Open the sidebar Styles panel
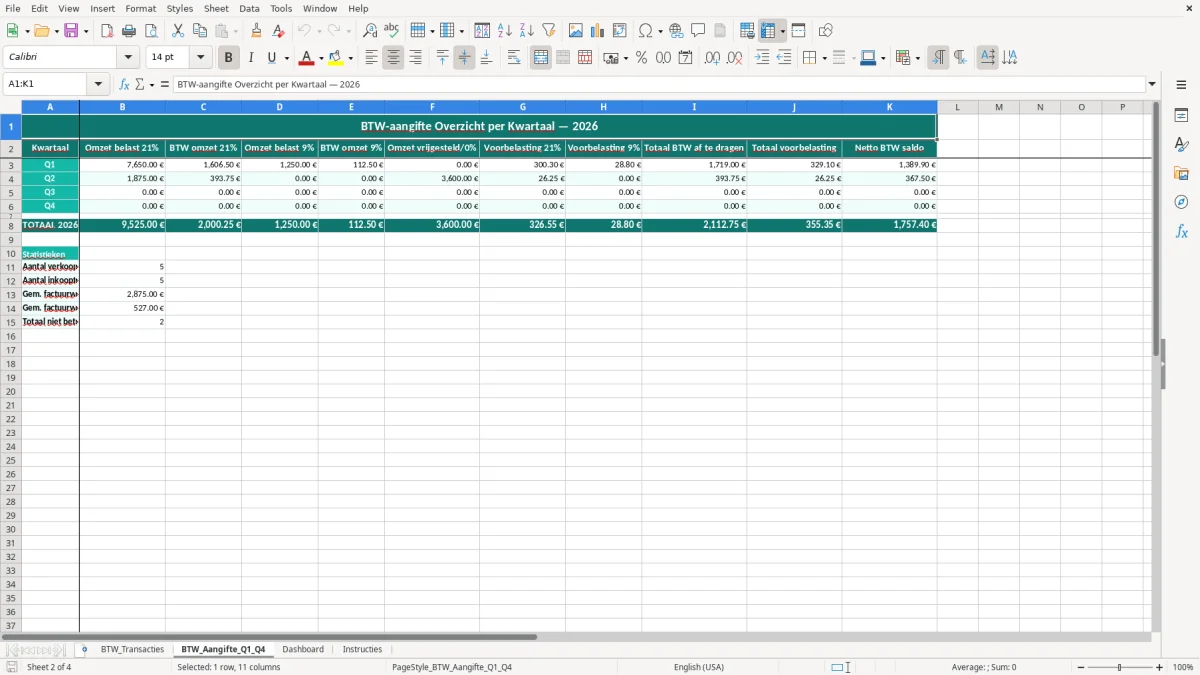This screenshot has height=675, width=1200. pos(1181,145)
